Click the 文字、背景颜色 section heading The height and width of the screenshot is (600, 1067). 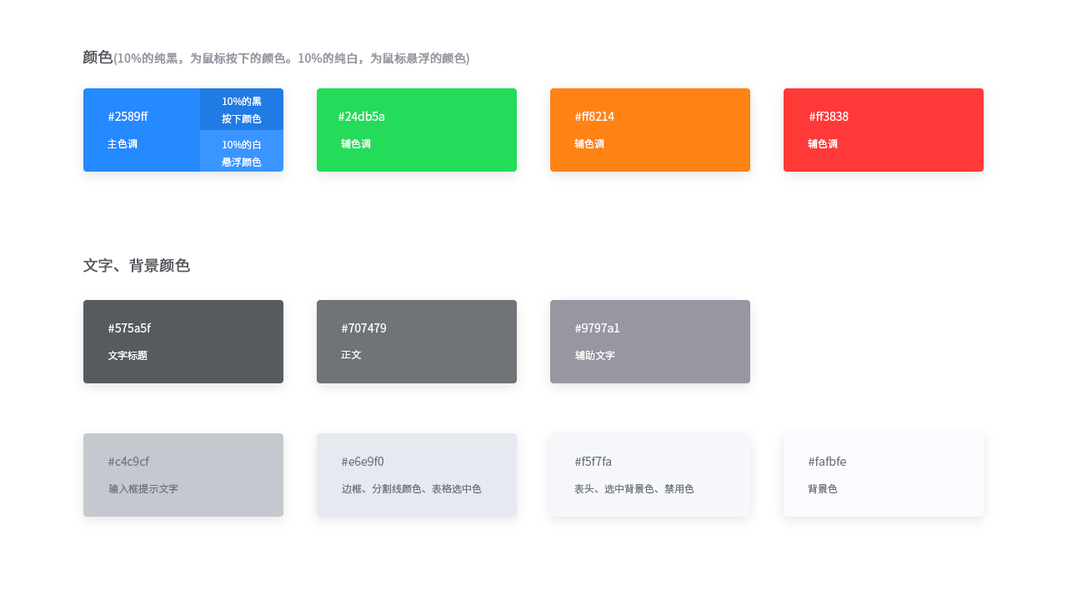(136, 265)
